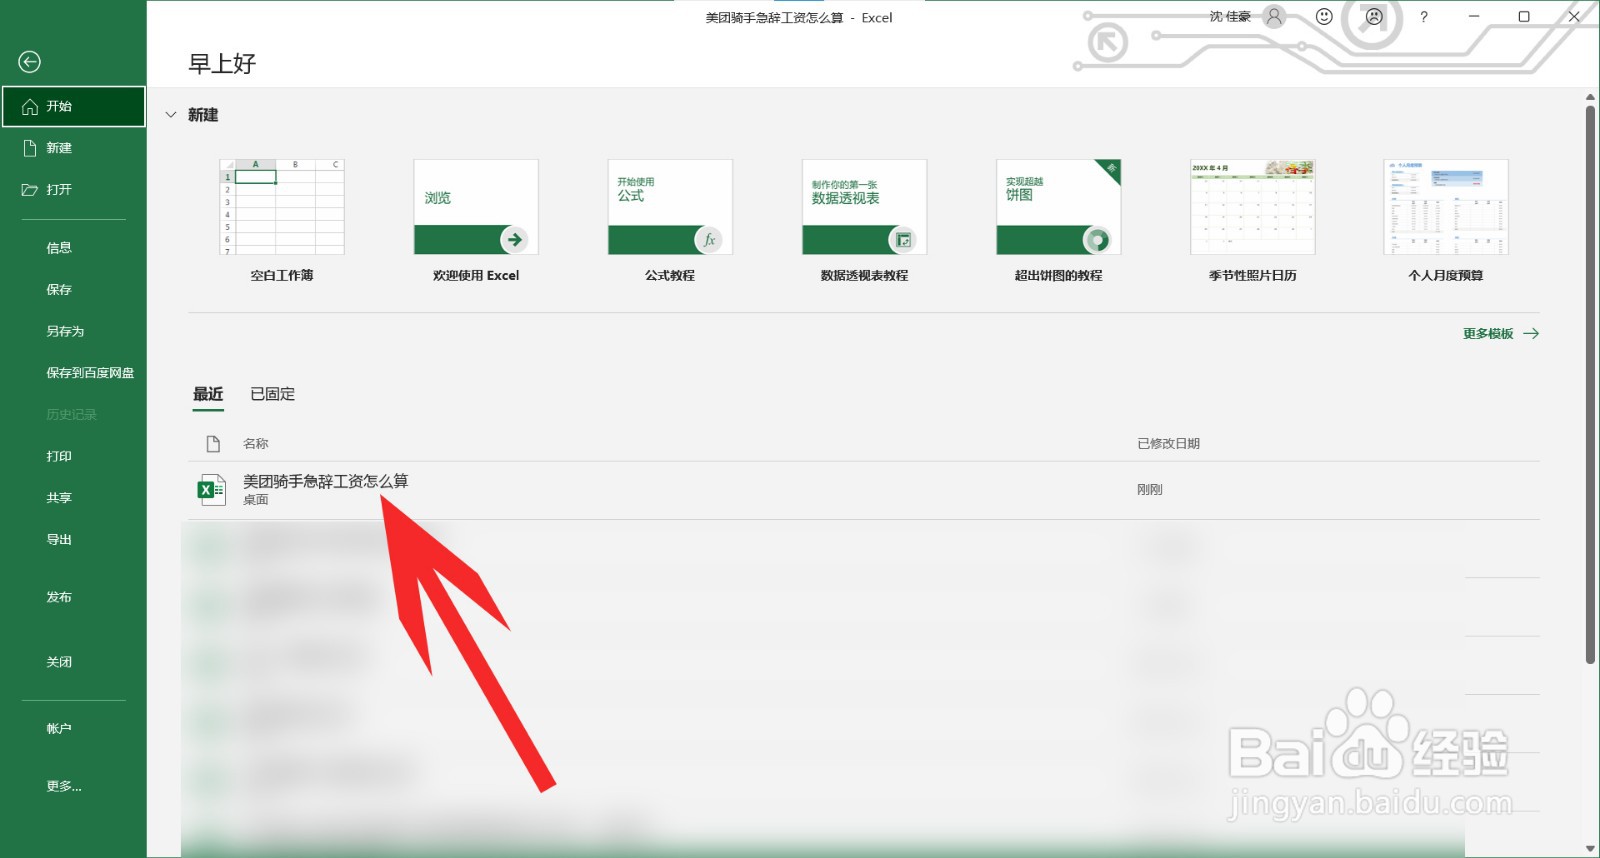The width and height of the screenshot is (1600, 858).
Task: Click the vertical scrollbar thumb
Action: pos(1590,384)
